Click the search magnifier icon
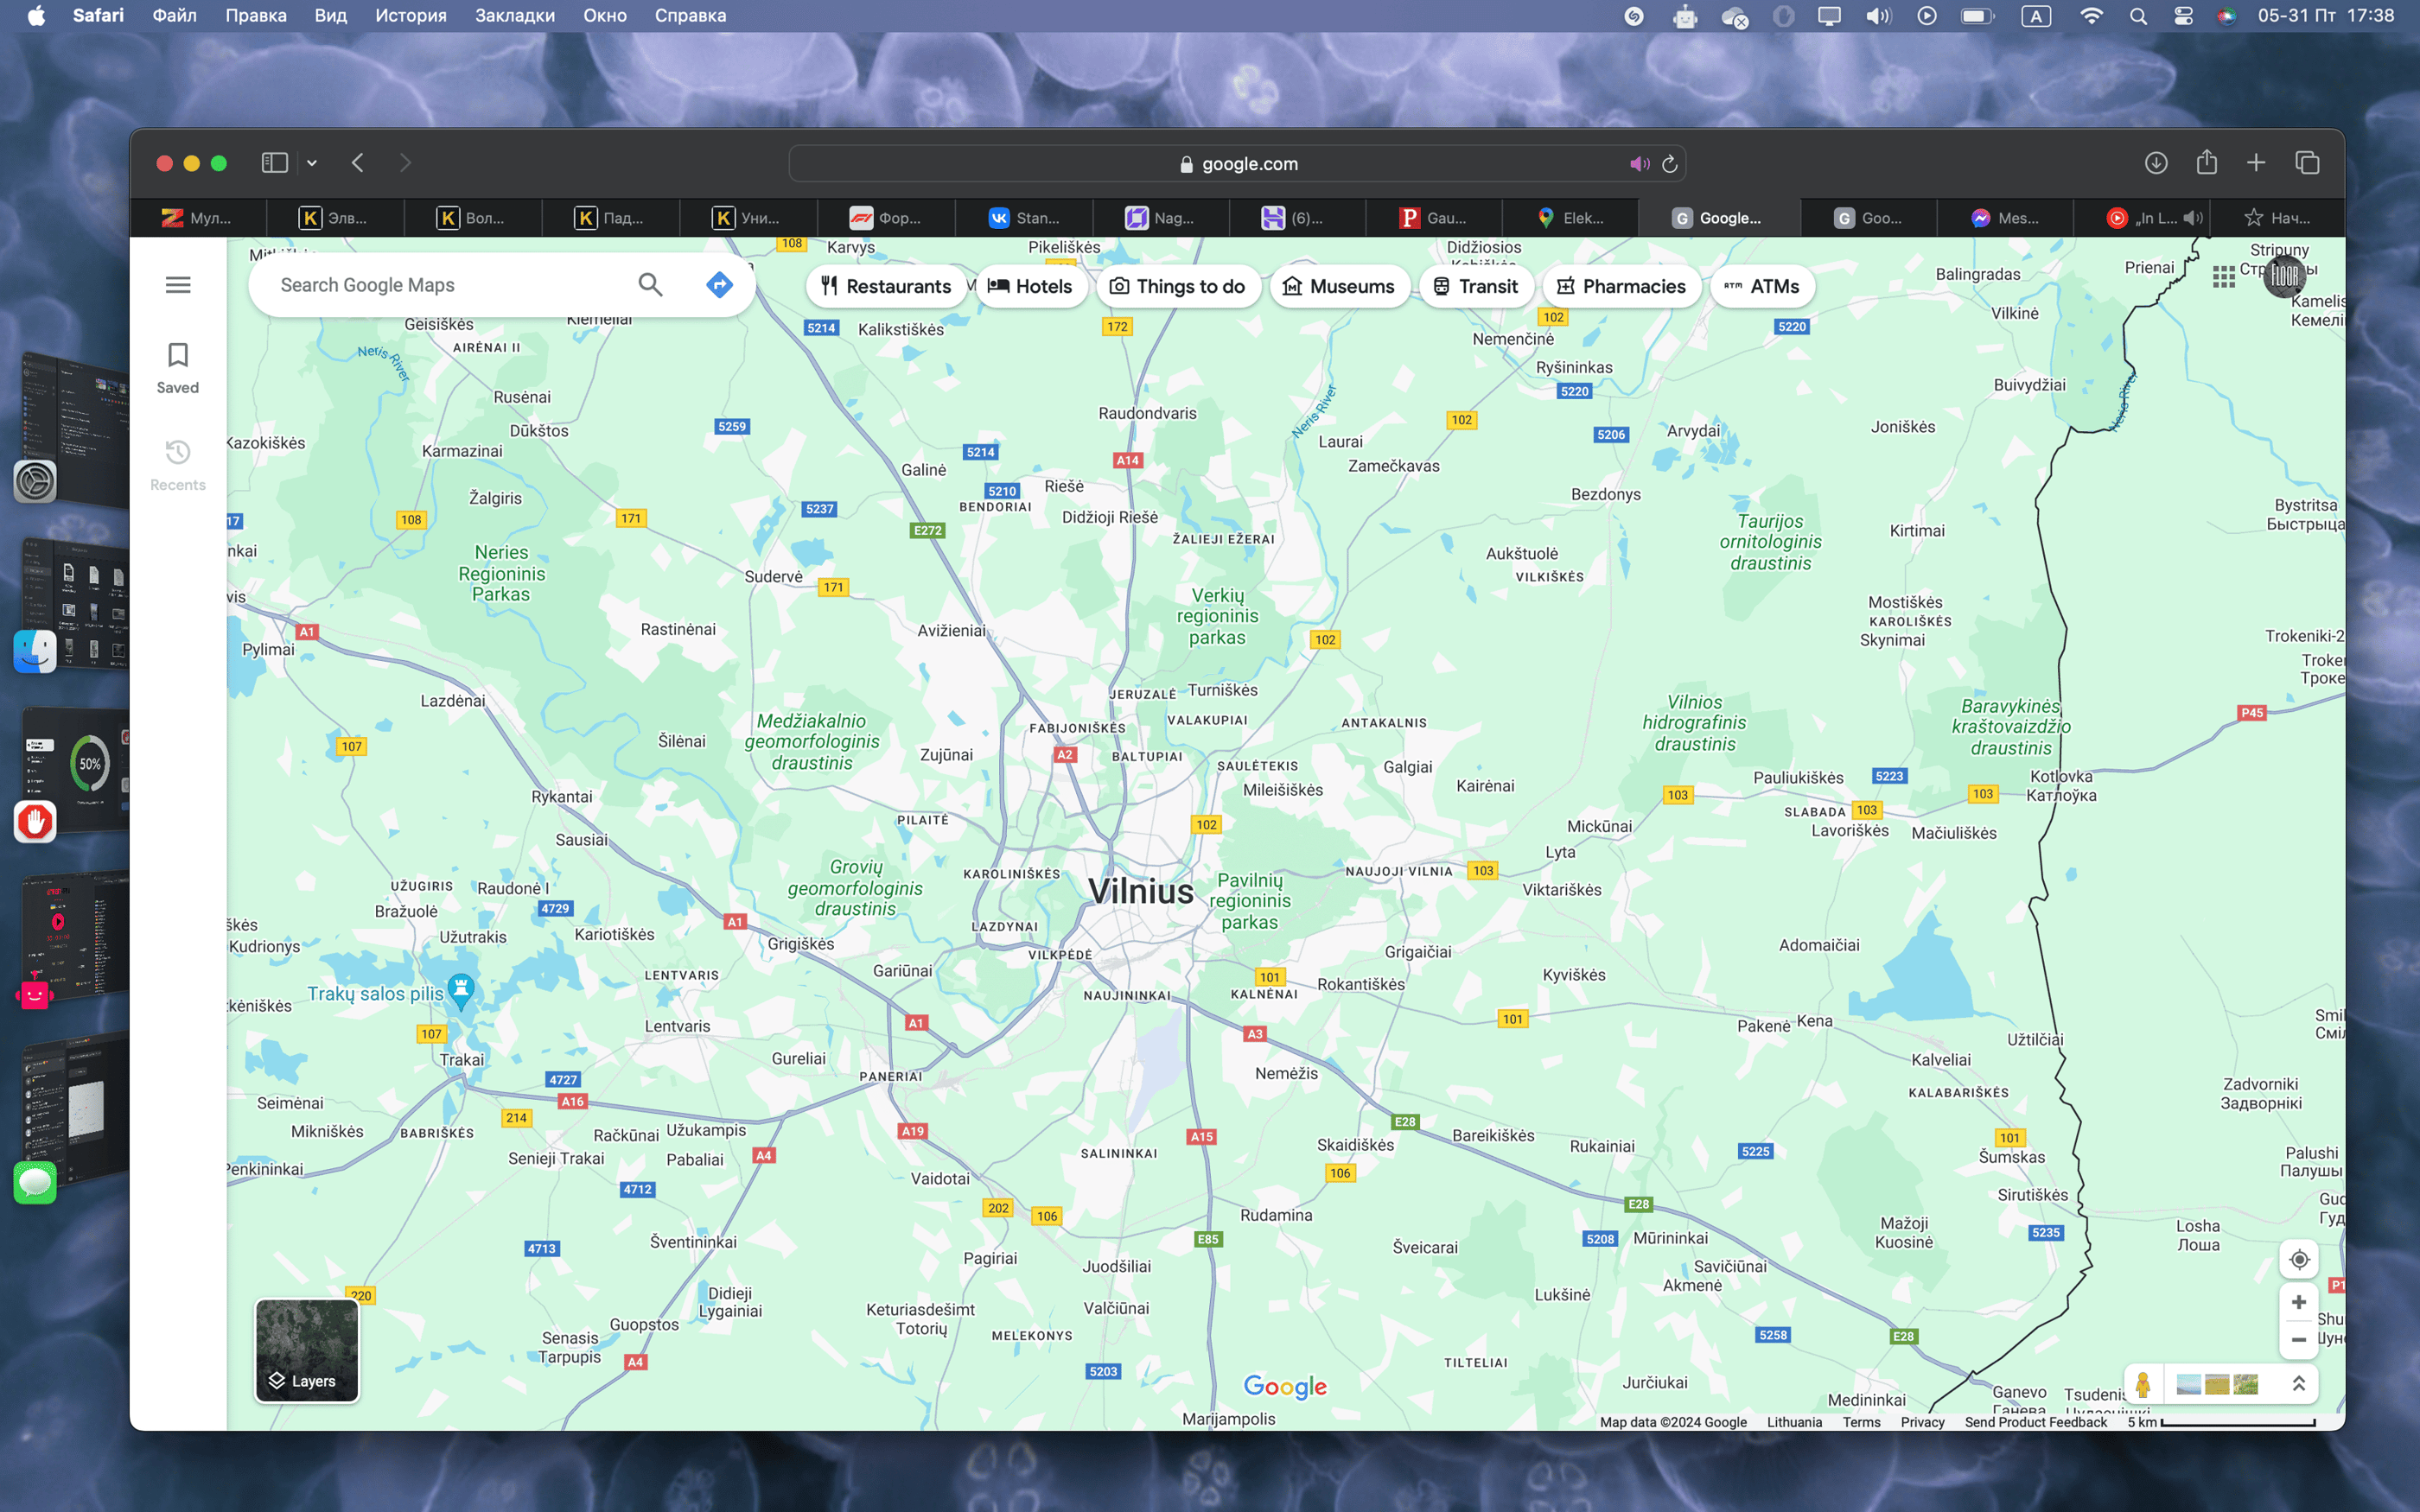 [650, 285]
